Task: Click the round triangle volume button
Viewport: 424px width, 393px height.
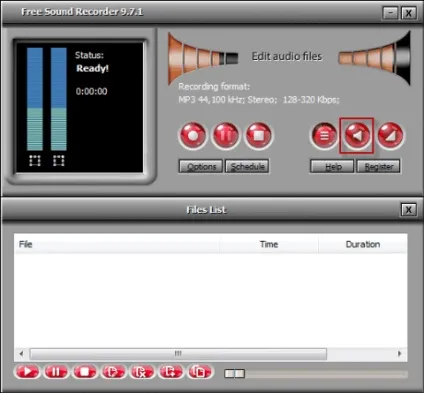Action: (x=390, y=136)
